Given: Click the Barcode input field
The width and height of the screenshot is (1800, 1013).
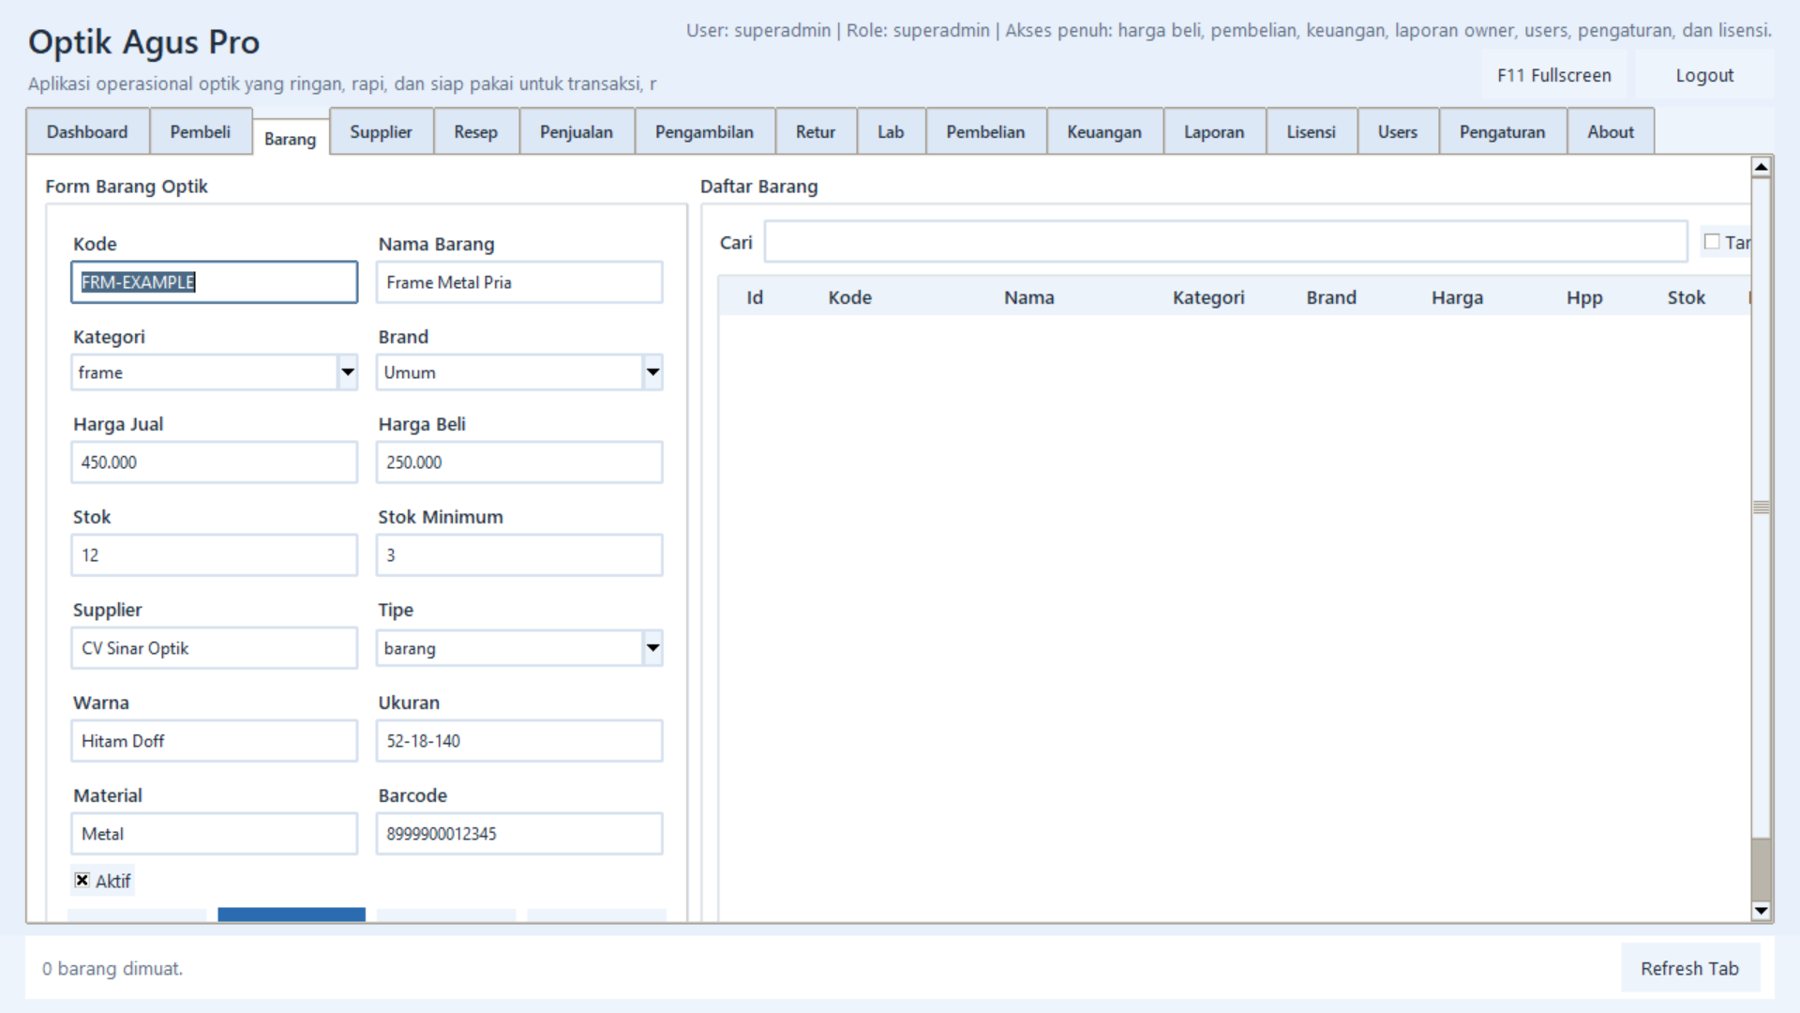Looking at the screenshot, I should (519, 834).
